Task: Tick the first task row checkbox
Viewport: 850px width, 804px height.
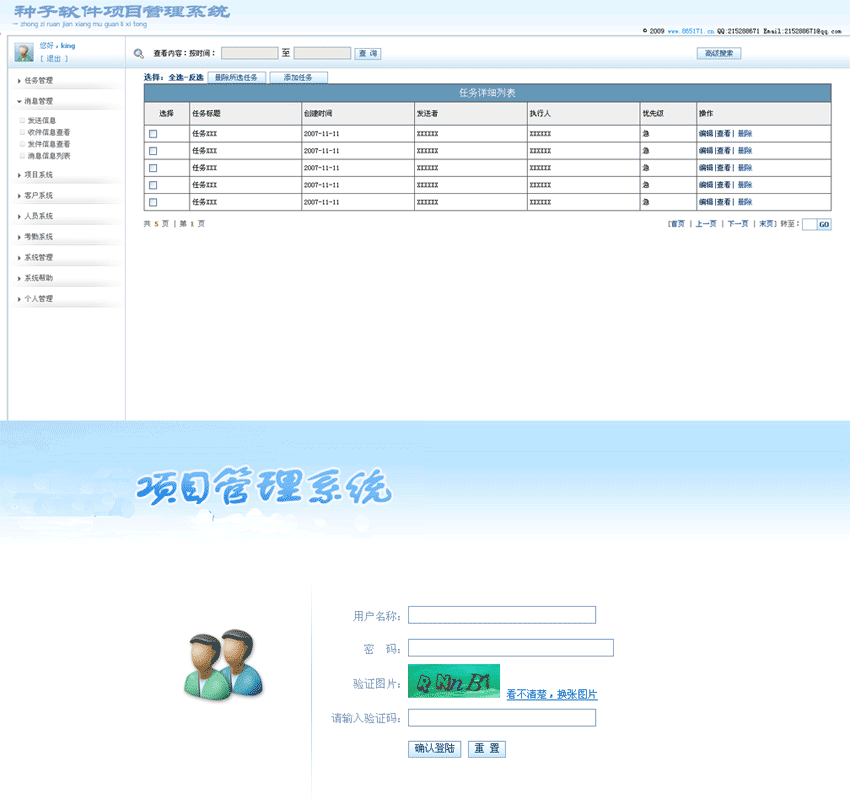Action: [153, 134]
